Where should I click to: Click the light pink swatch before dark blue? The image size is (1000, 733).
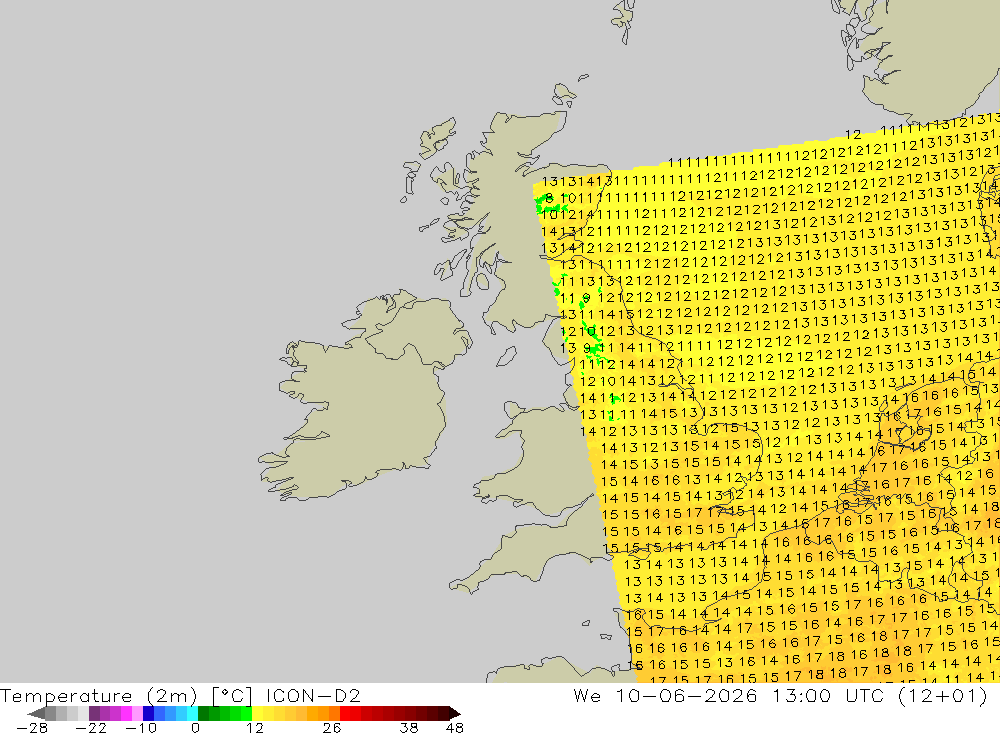(x=137, y=714)
